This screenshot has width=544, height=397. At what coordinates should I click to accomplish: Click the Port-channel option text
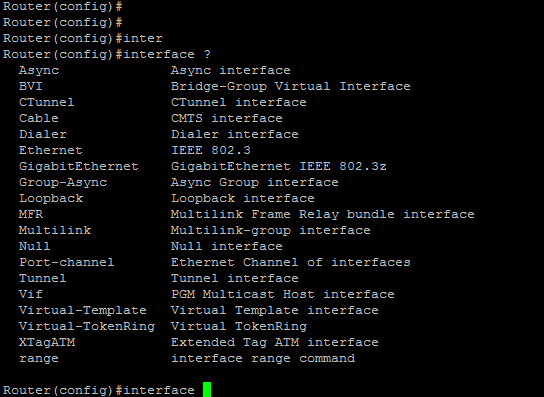(x=67, y=262)
